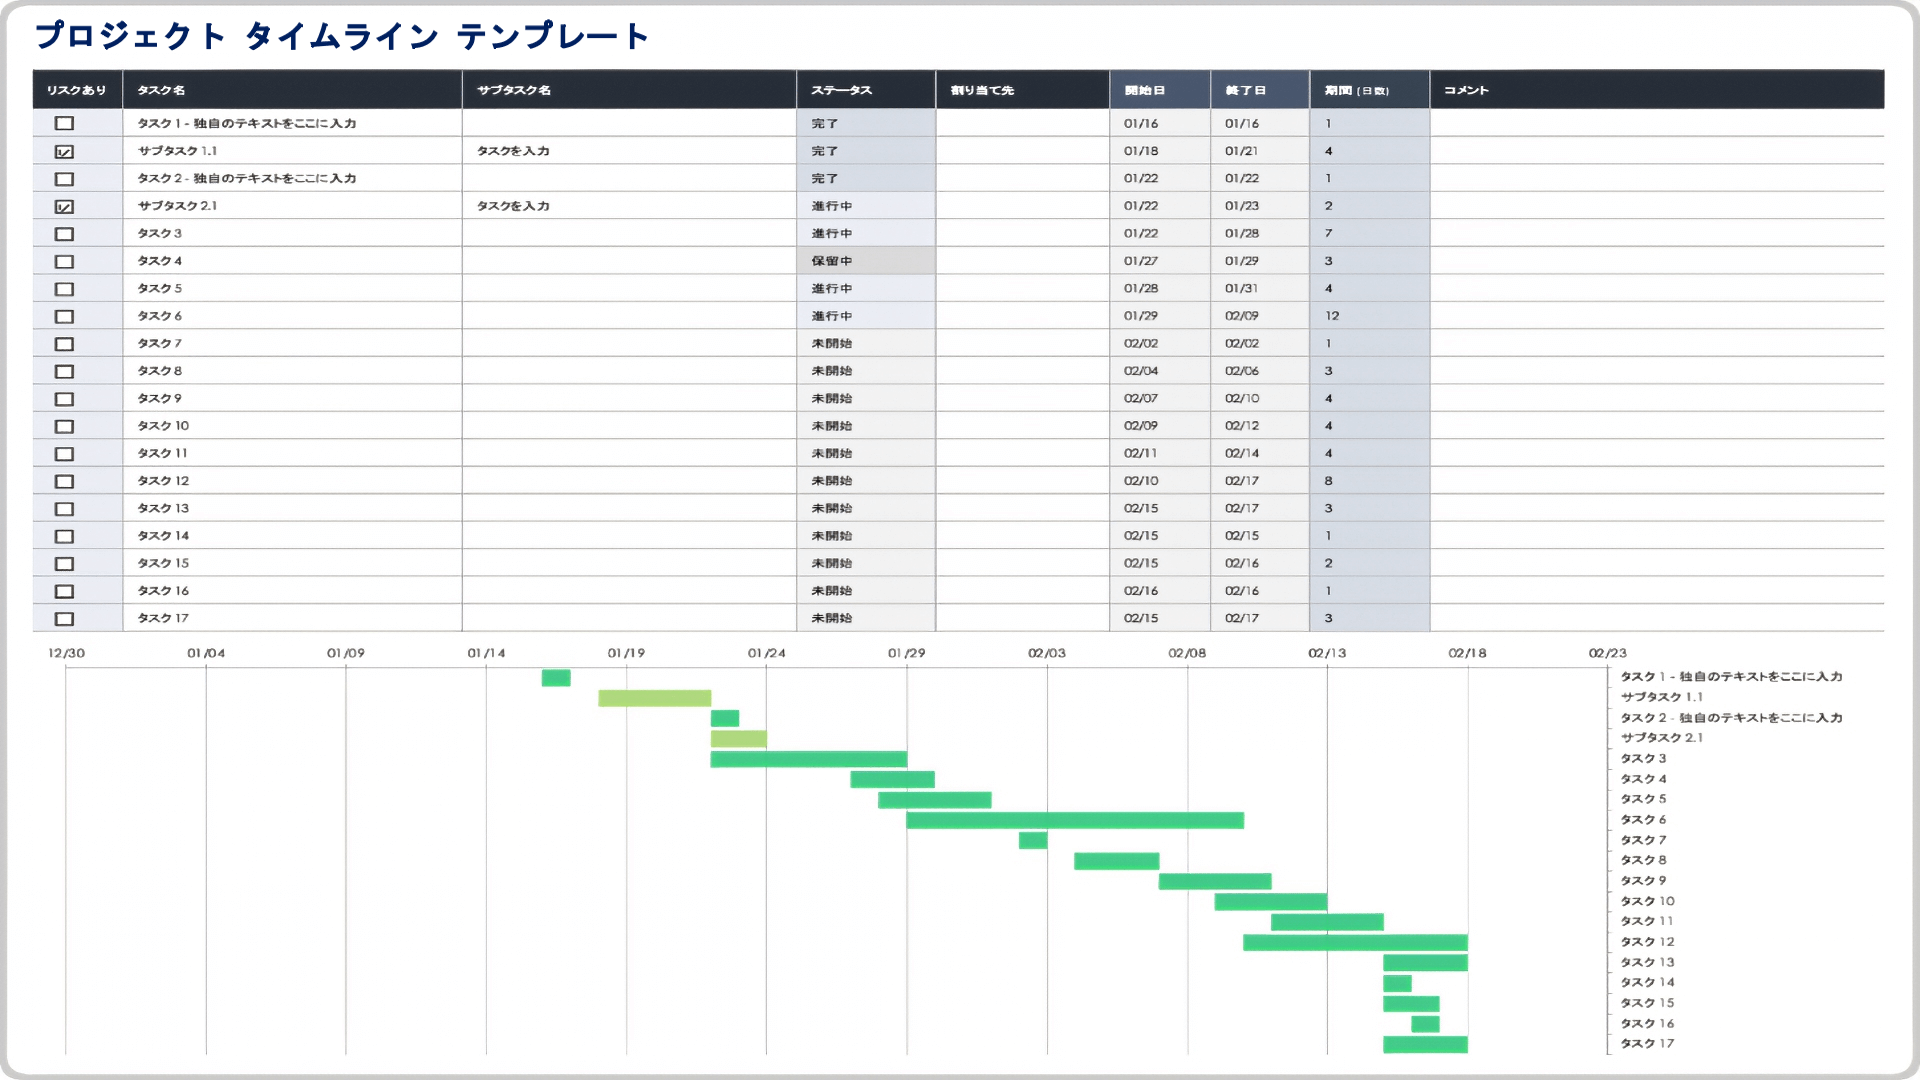Click the empty assignee cell for タスク 3
This screenshot has width=1920, height=1080.
(1022, 233)
